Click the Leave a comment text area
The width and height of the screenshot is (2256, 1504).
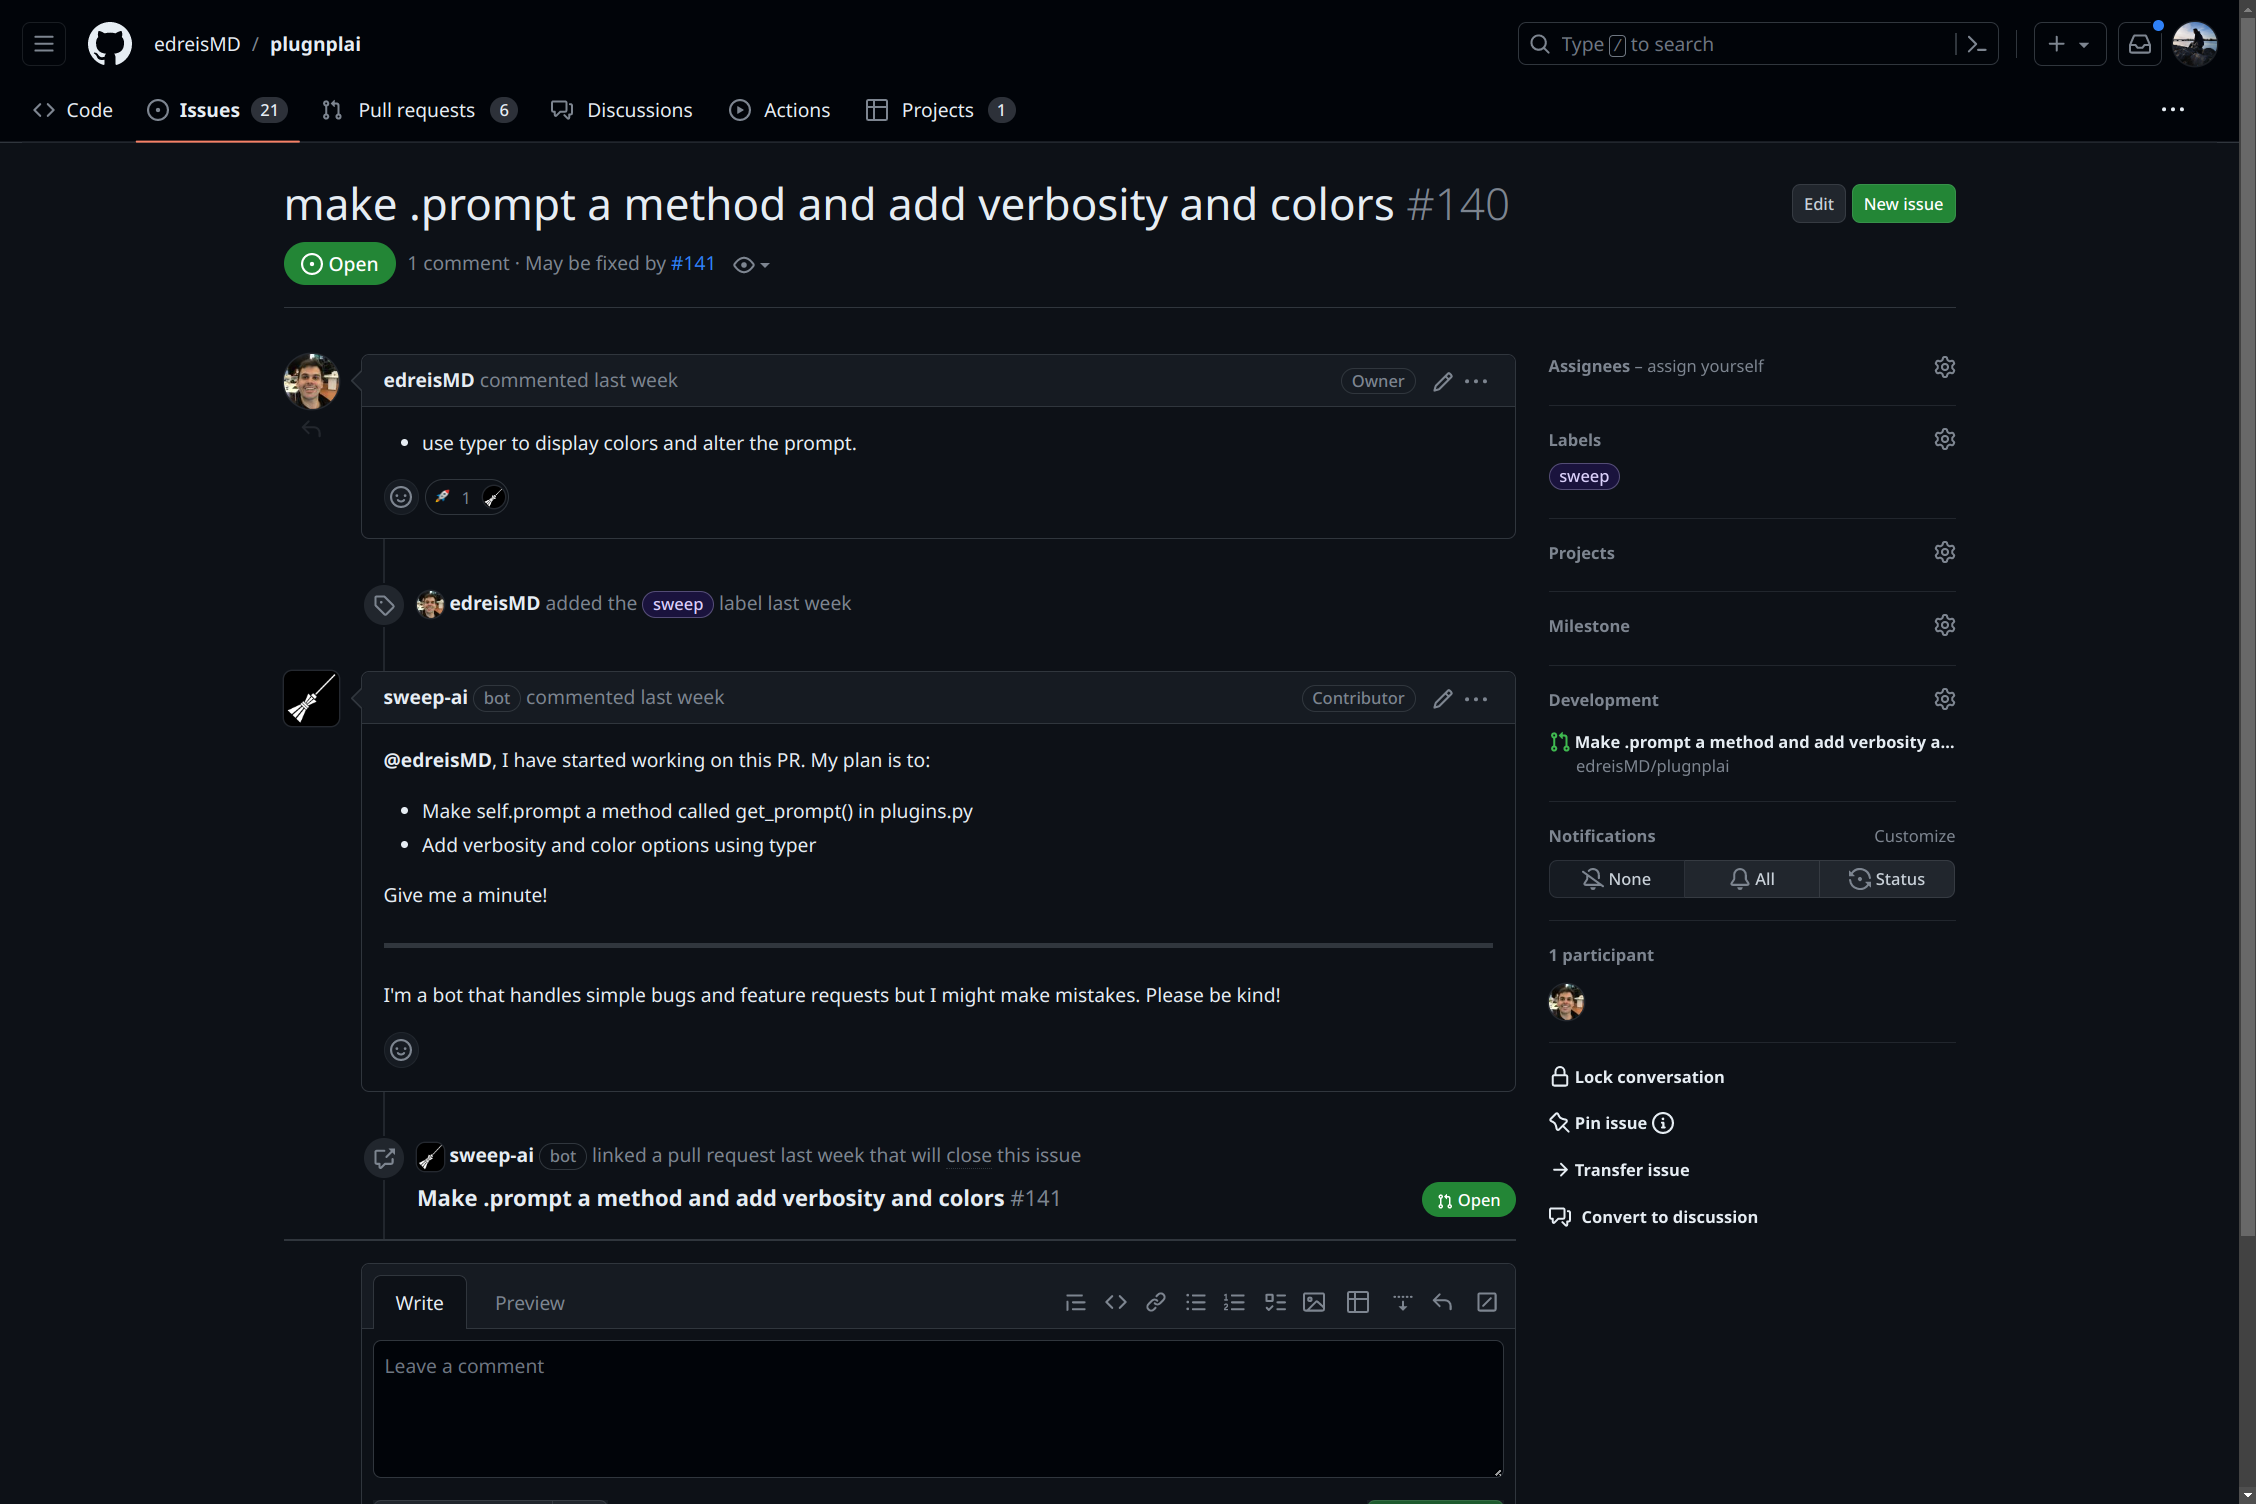[938, 1409]
